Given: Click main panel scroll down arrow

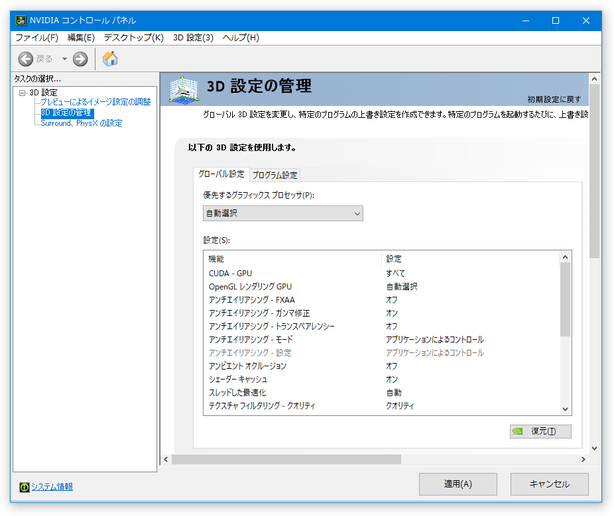Looking at the screenshot, I should point(594,448).
